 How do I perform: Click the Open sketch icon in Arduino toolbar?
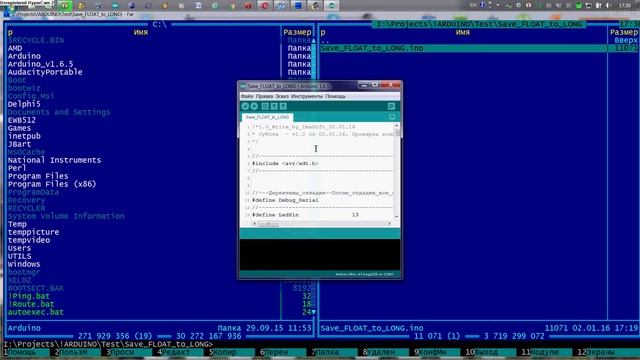click(x=274, y=106)
